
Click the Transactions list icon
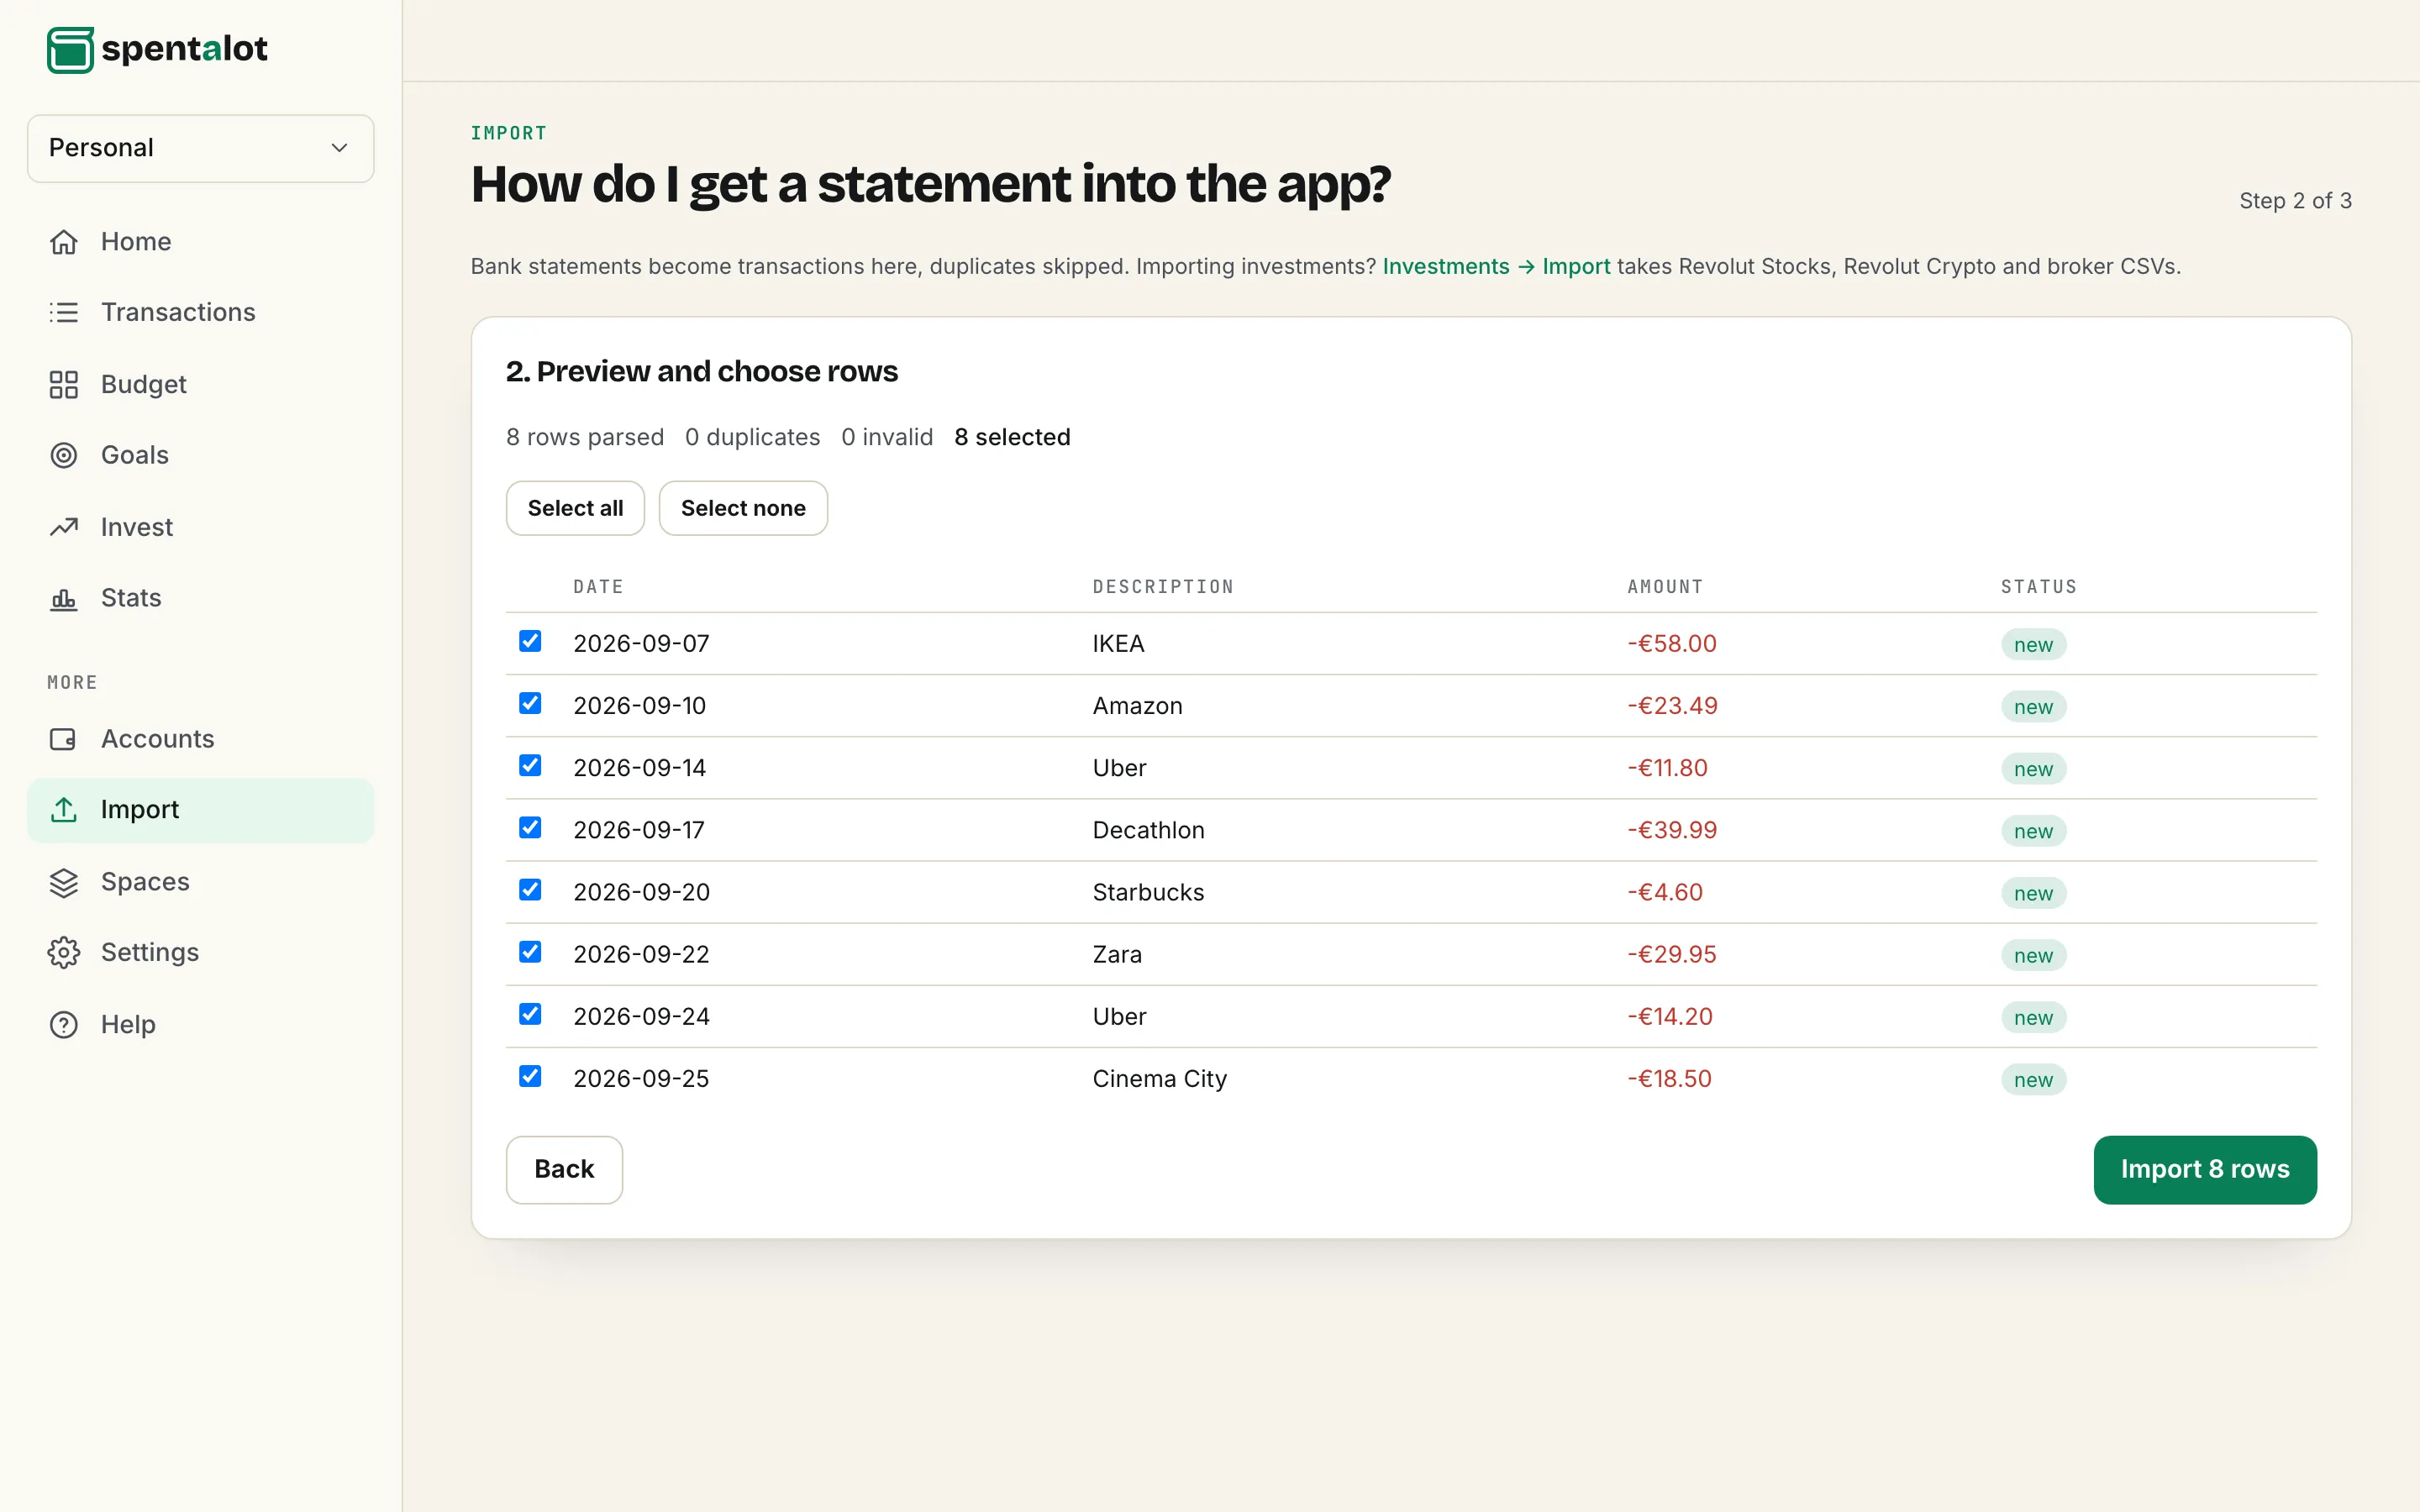[x=64, y=312]
